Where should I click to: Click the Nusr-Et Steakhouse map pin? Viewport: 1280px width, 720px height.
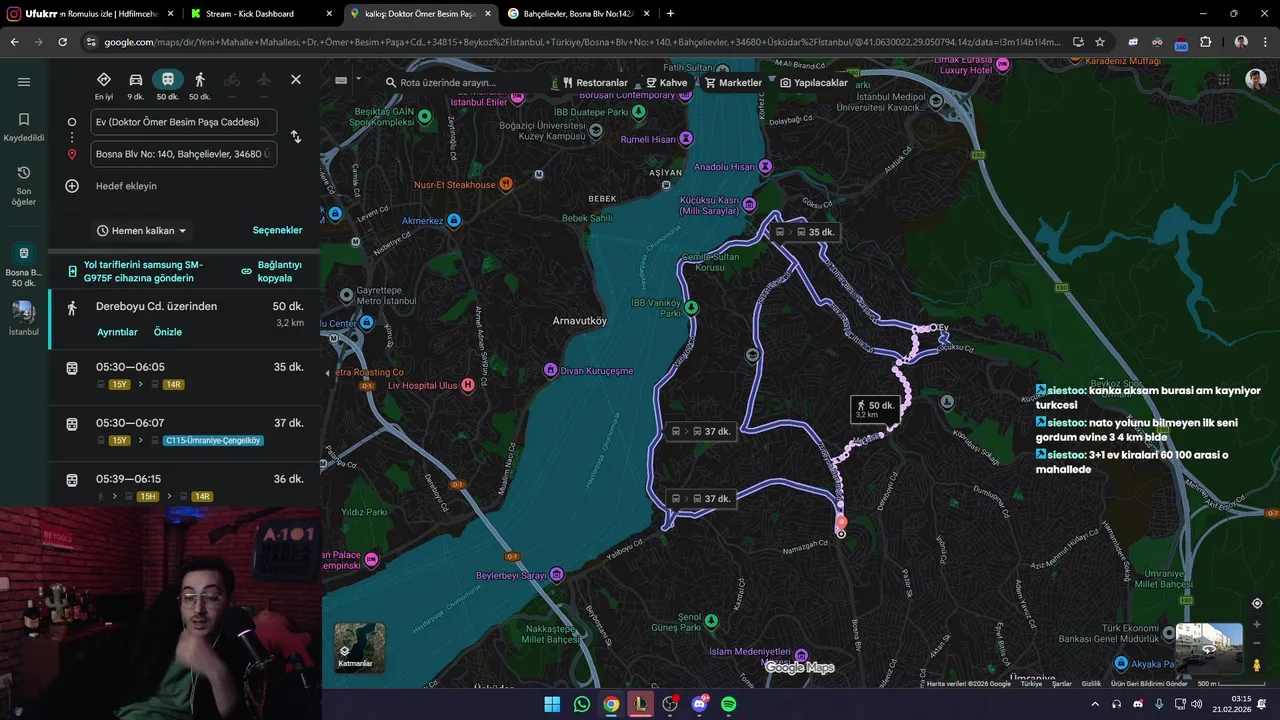pos(506,184)
